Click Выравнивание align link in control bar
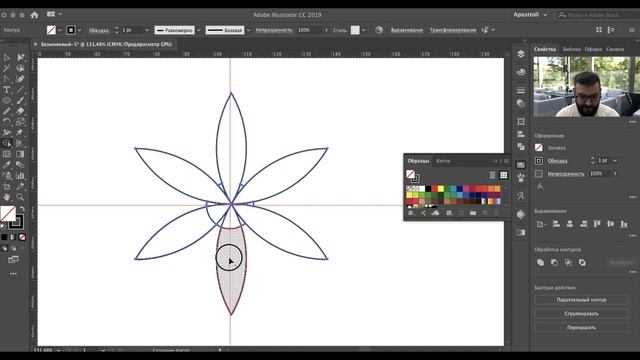Viewport: 640px width, 360px height. tap(407, 30)
